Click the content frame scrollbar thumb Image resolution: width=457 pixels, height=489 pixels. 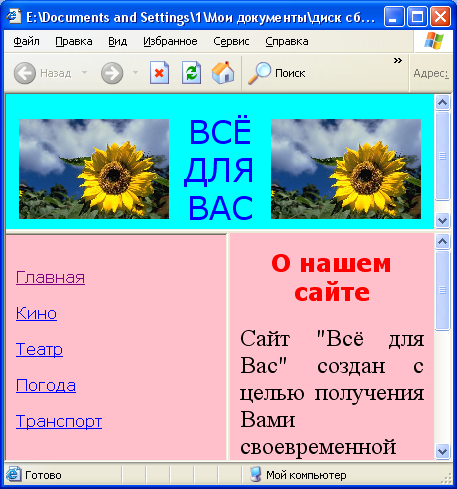coord(442,290)
